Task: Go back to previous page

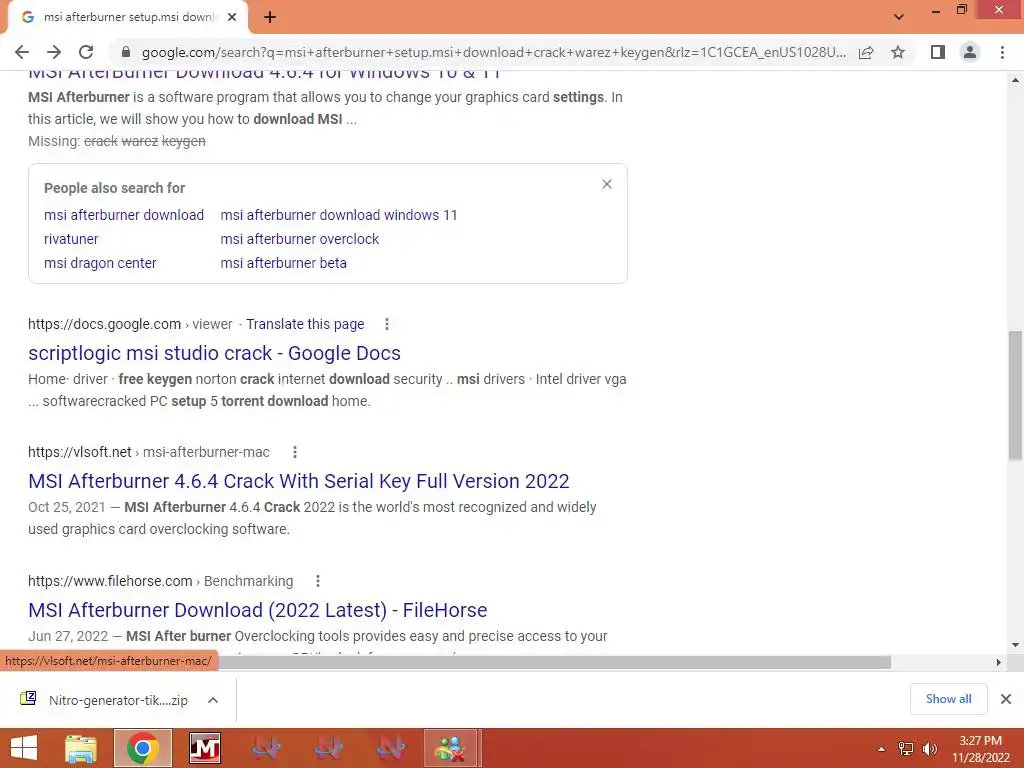Action: tap(22, 52)
